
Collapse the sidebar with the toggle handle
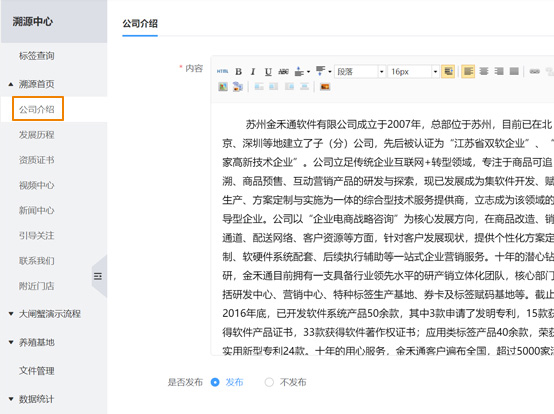[x=99, y=276]
